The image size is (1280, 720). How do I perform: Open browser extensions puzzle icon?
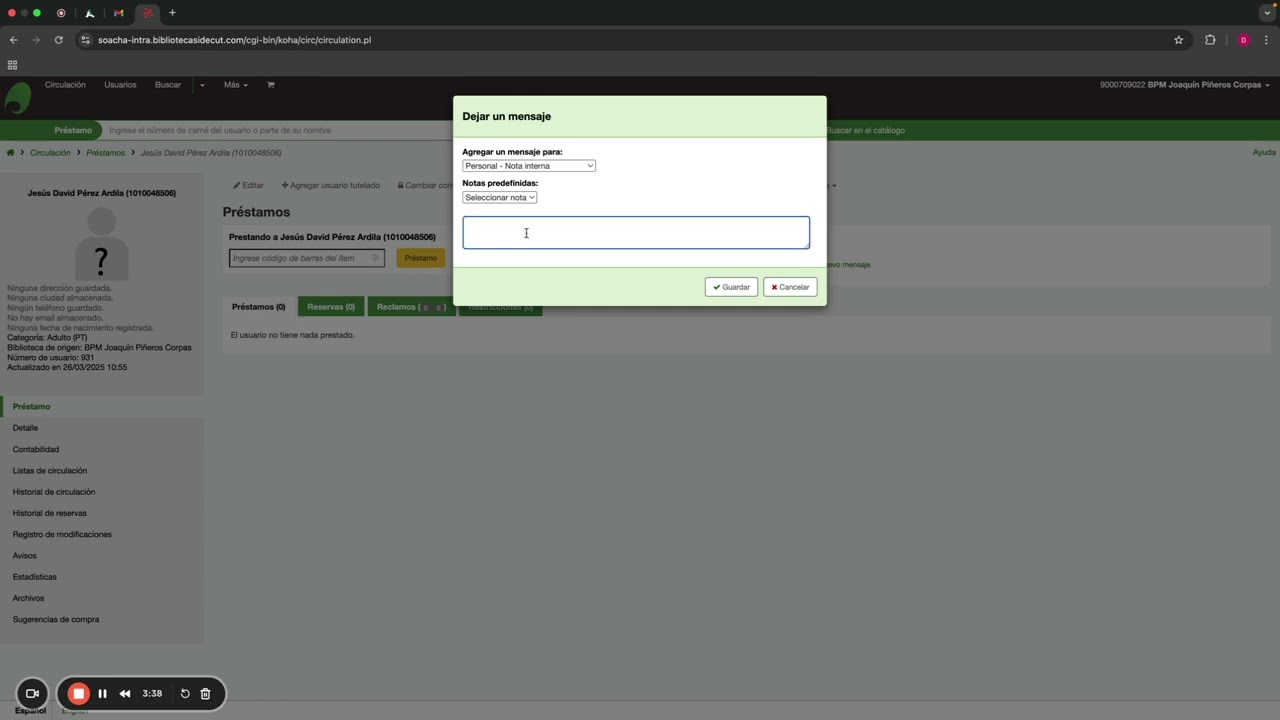1210,40
